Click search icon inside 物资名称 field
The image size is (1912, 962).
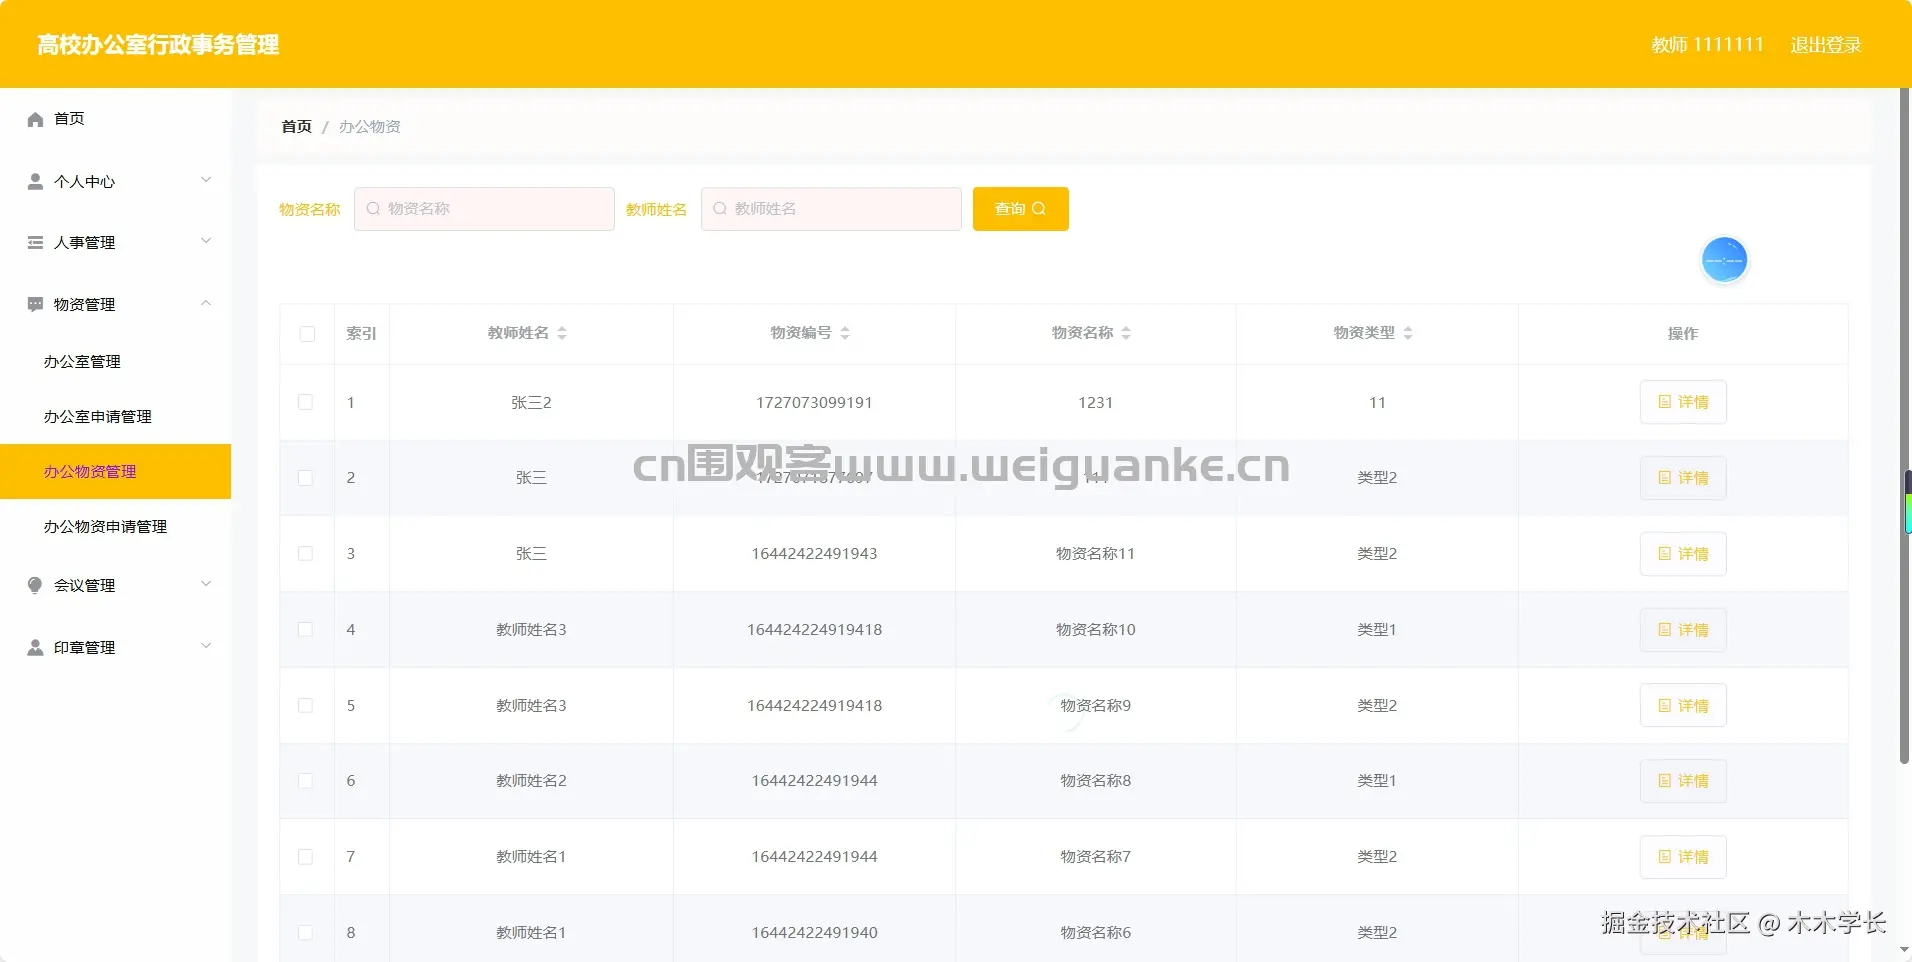[x=373, y=209]
